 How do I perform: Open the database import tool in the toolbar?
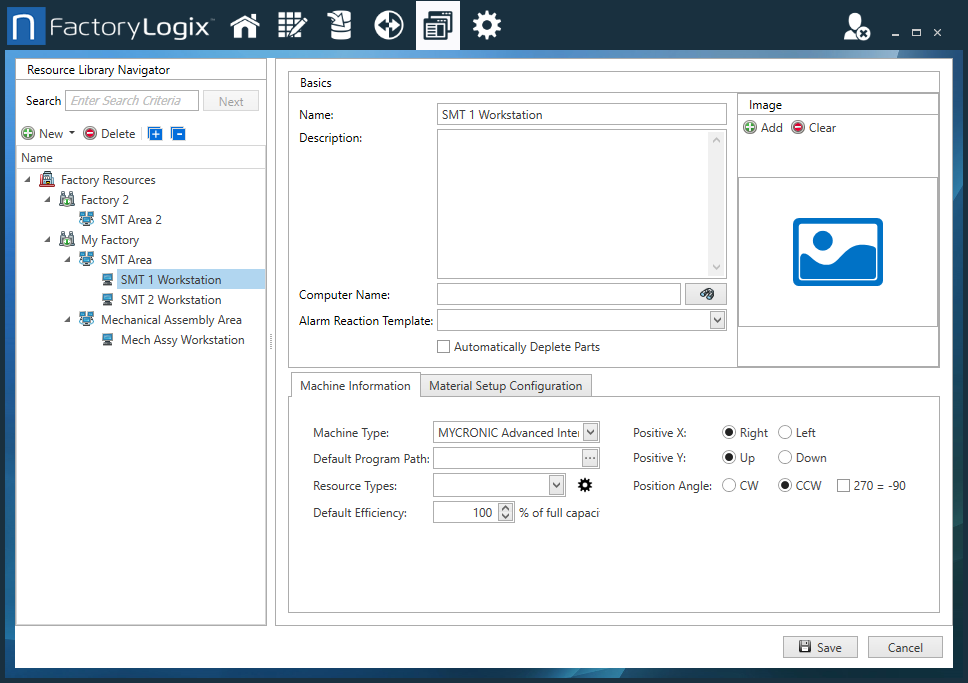tap(340, 25)
